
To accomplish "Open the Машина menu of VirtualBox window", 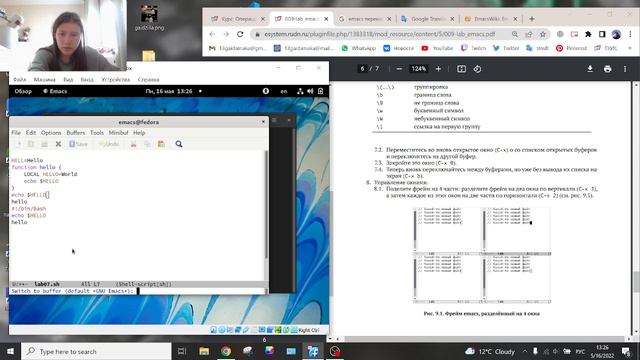I will [44, 80].
